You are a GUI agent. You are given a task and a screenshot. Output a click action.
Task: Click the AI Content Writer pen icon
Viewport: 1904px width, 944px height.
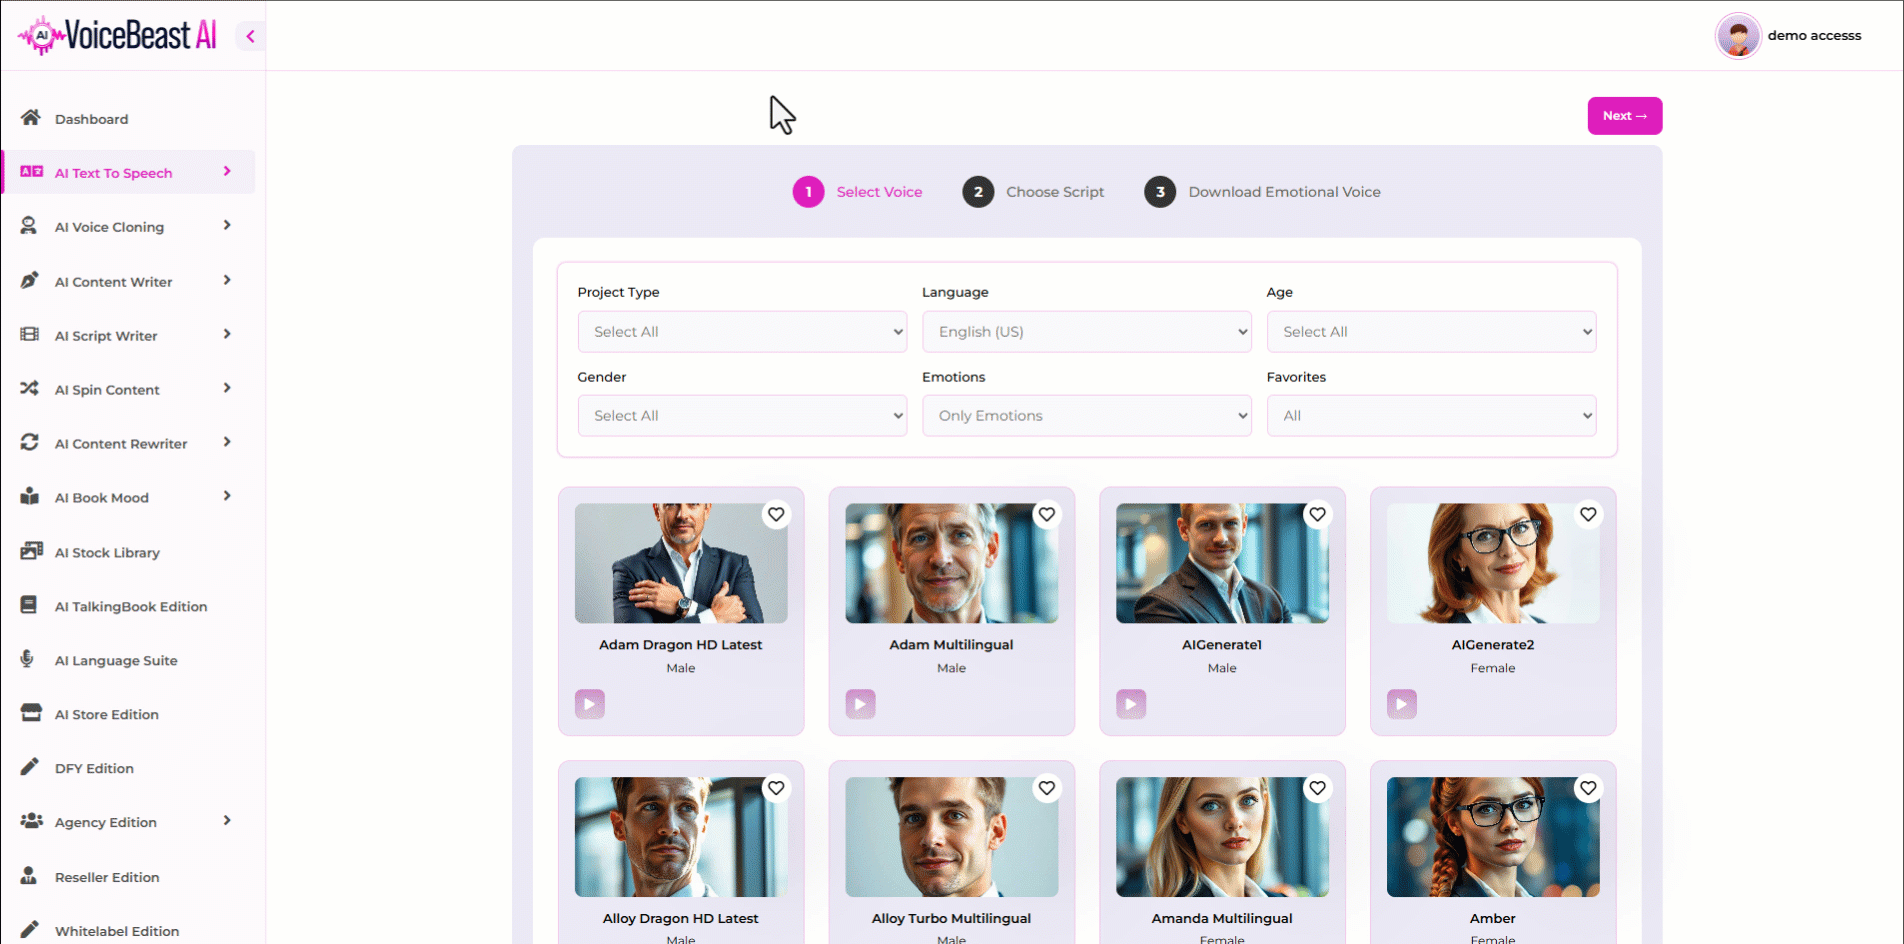(x=30, y=280)
